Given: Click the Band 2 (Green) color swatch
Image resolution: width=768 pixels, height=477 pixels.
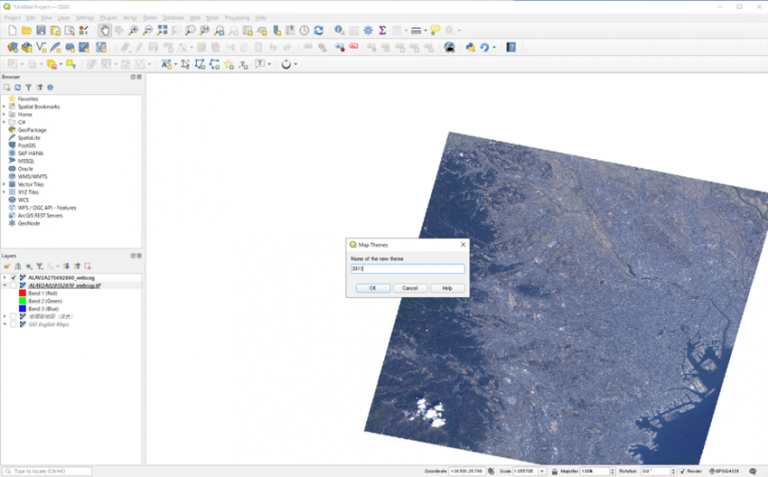Looking at the screenshot, I should pos(22,301).
